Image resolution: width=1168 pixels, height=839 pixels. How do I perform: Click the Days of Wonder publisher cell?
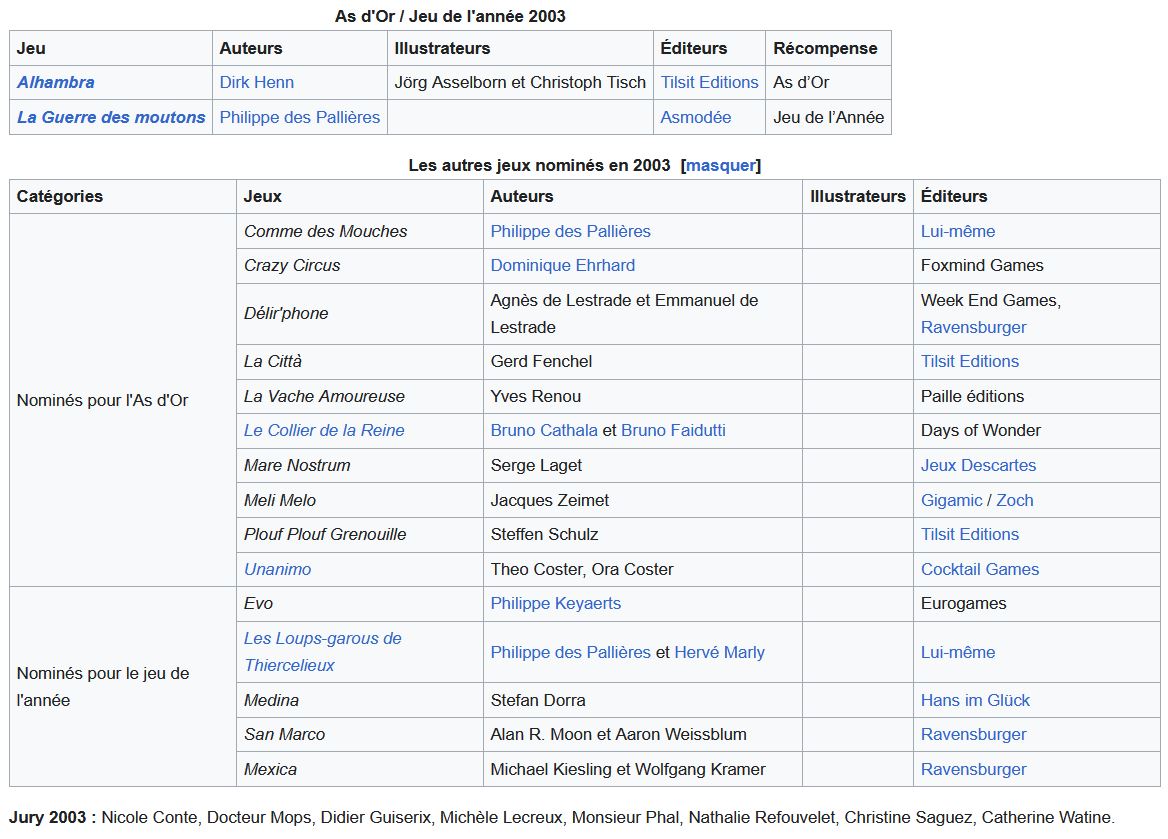1037,431
